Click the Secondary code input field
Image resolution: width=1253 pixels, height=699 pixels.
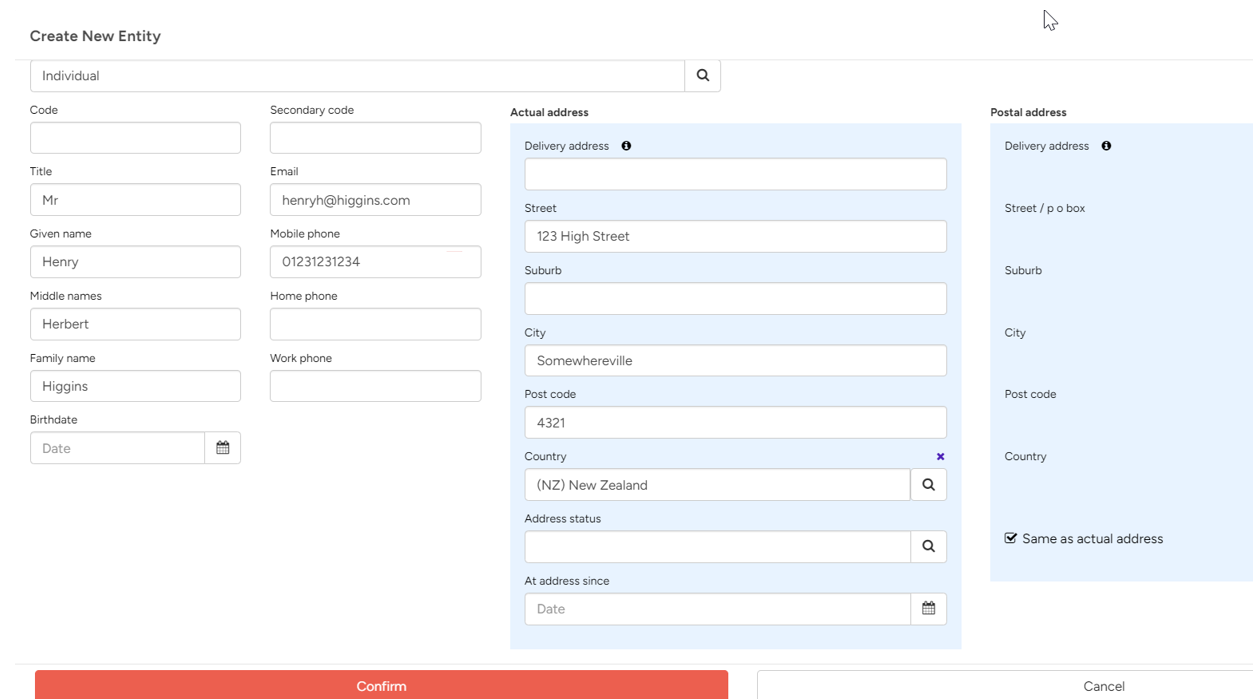375,138
